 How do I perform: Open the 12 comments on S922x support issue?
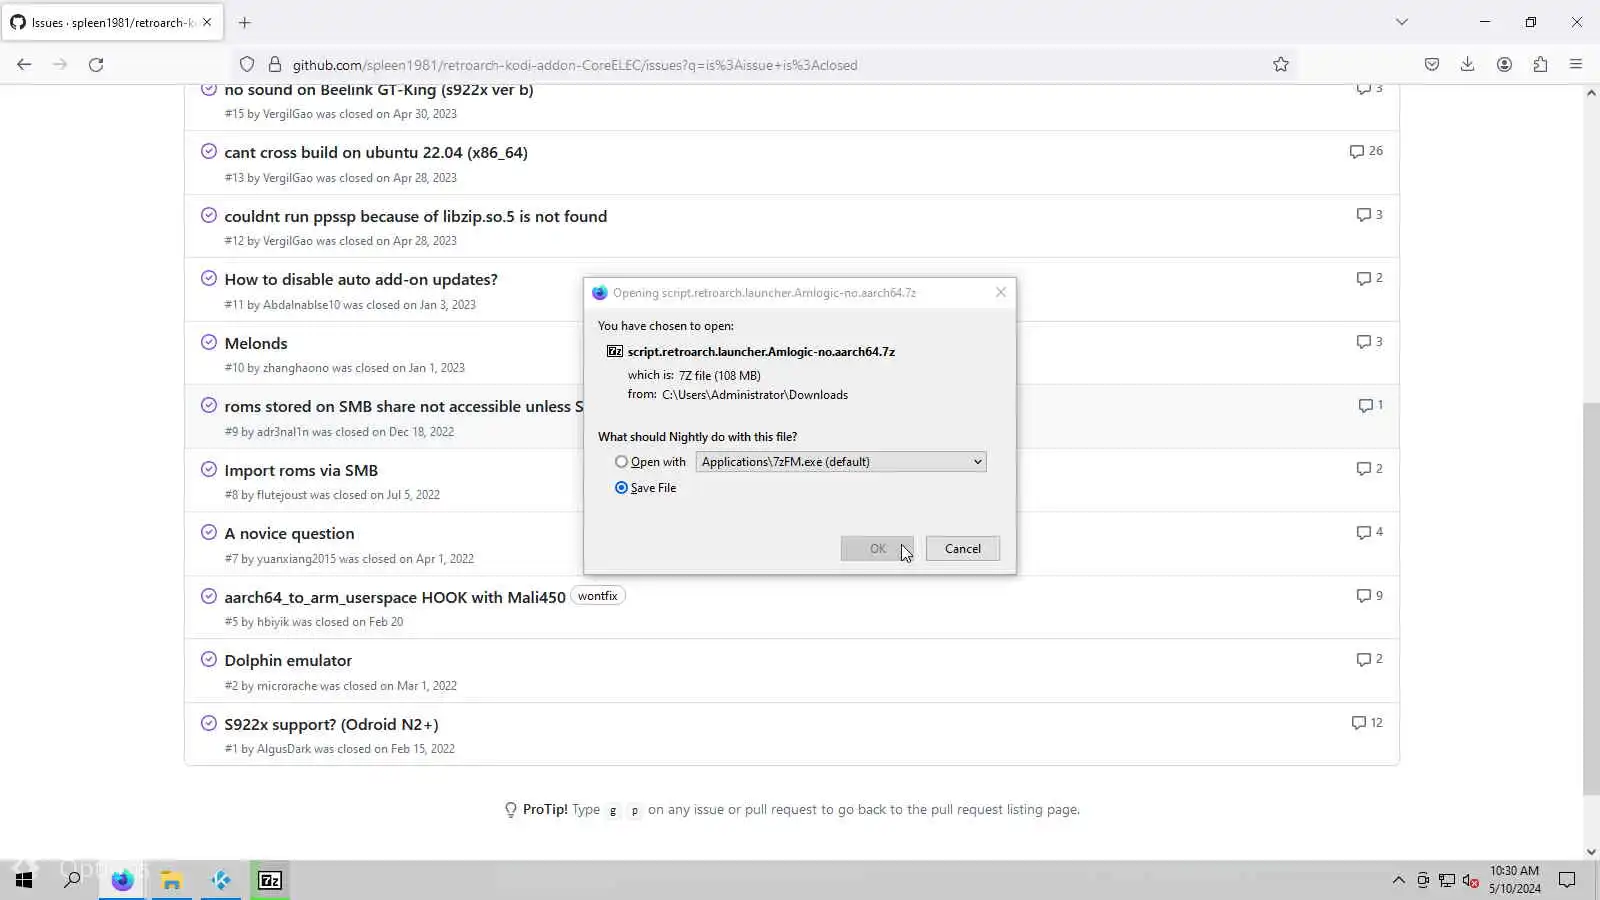1367,723
